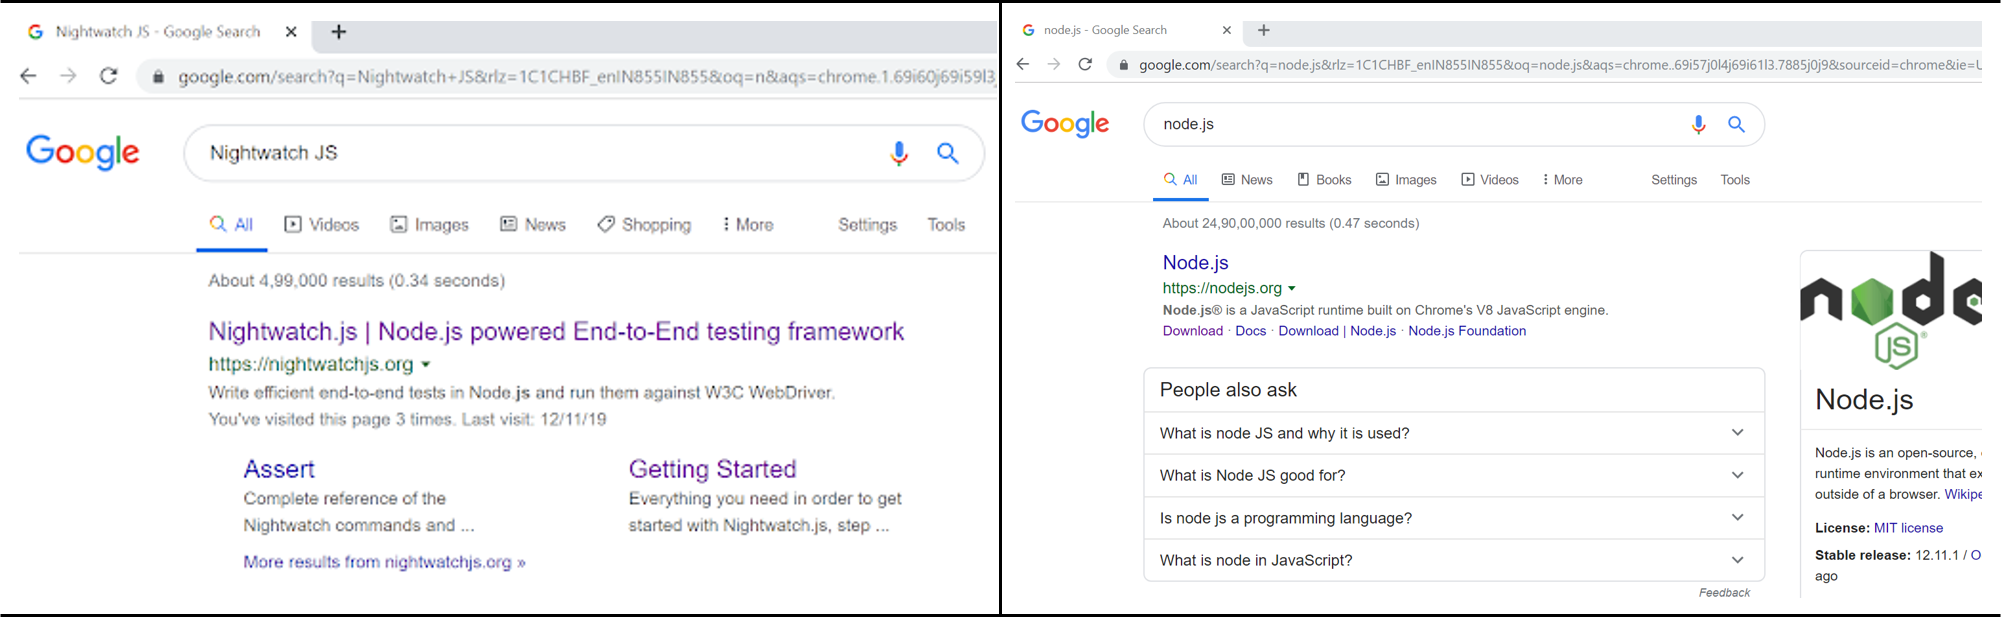
Task: Click the microphone icon in Nightwatch JS search
Action: tap(899, 153)
